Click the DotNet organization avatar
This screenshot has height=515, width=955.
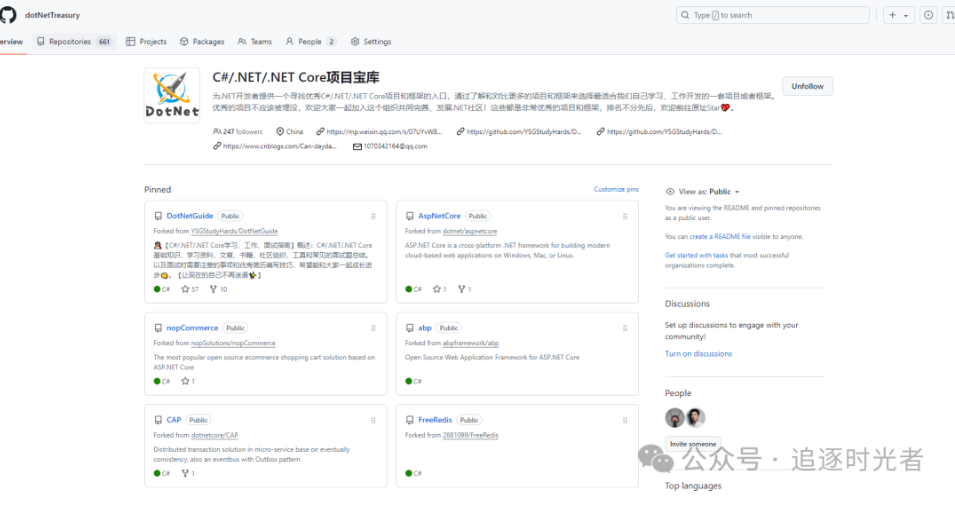pos(172,96)
